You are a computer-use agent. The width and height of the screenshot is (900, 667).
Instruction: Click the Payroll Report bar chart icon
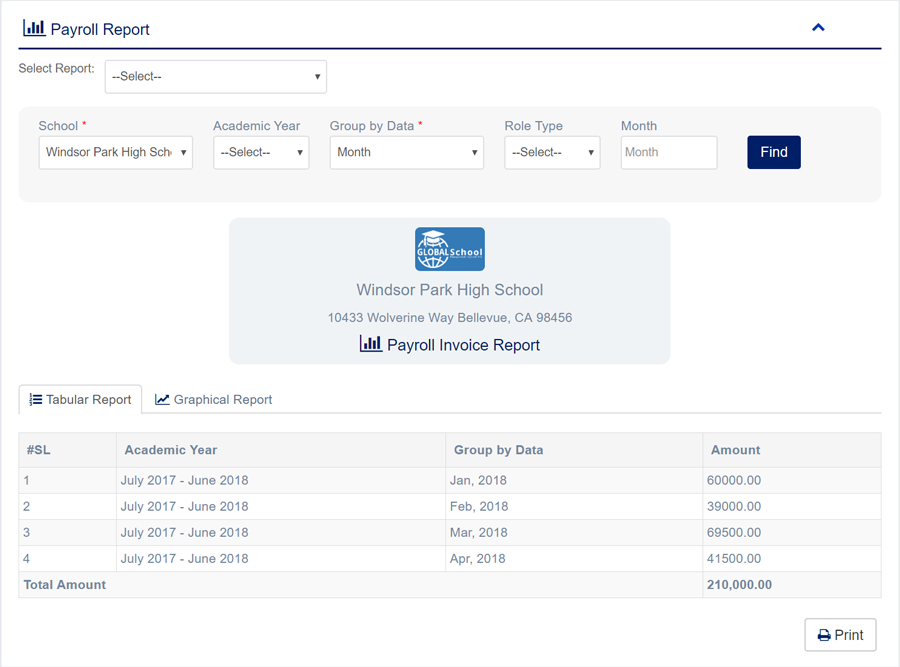point(34,28)
